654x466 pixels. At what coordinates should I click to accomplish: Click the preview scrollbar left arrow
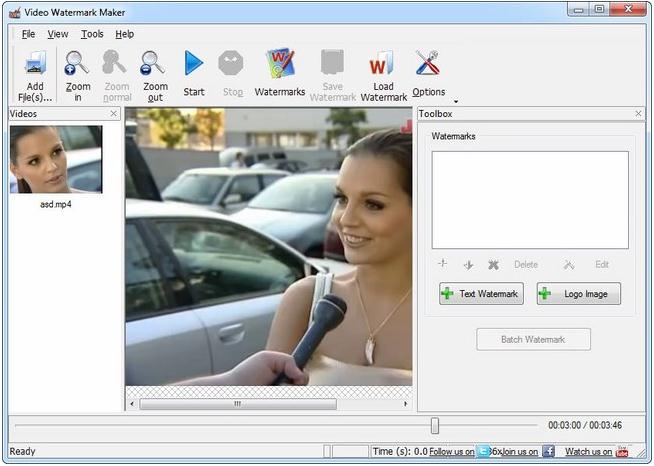pyautogui.click(x=132, y=404)
